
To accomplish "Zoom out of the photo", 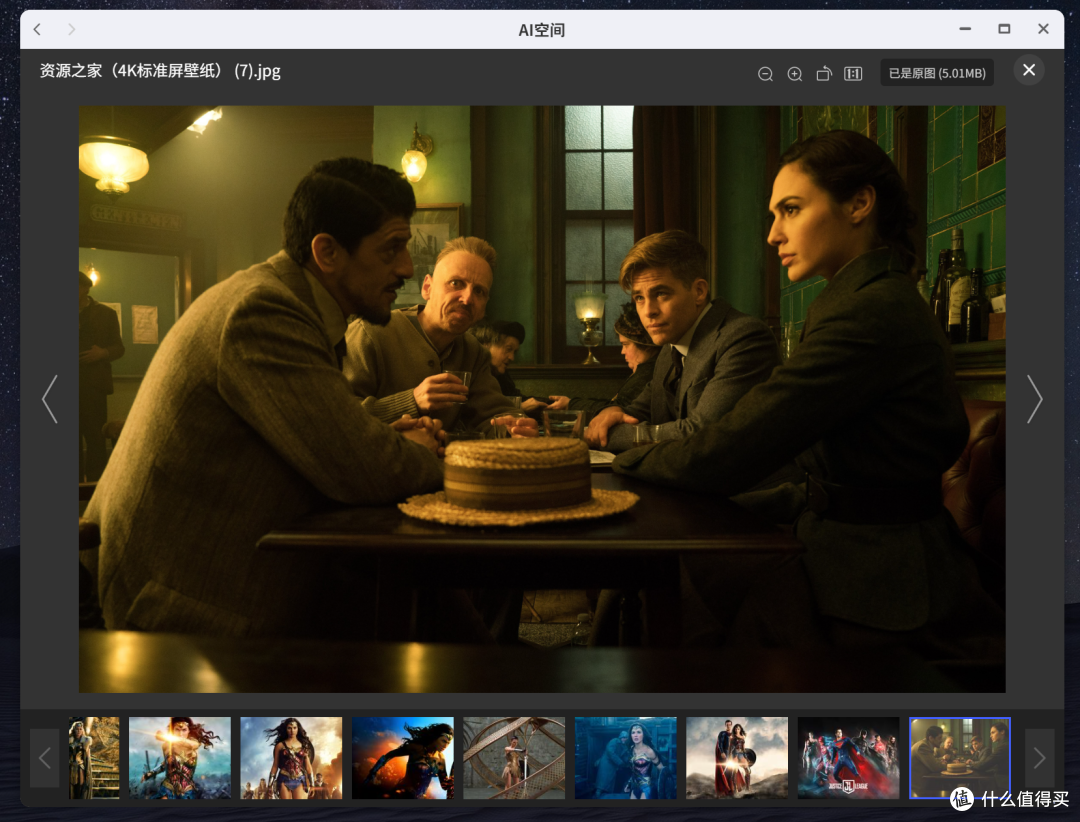I will [x=765, y=74].
